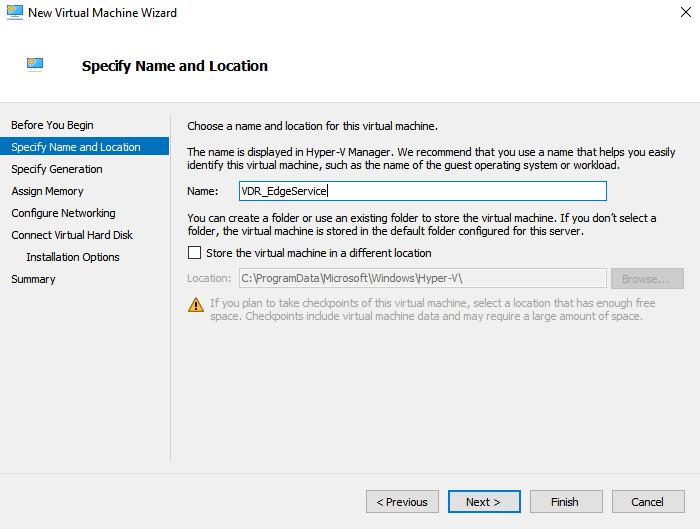Focus the Name text field
Screen dimensions: 700x529
(x=423, y=191)
